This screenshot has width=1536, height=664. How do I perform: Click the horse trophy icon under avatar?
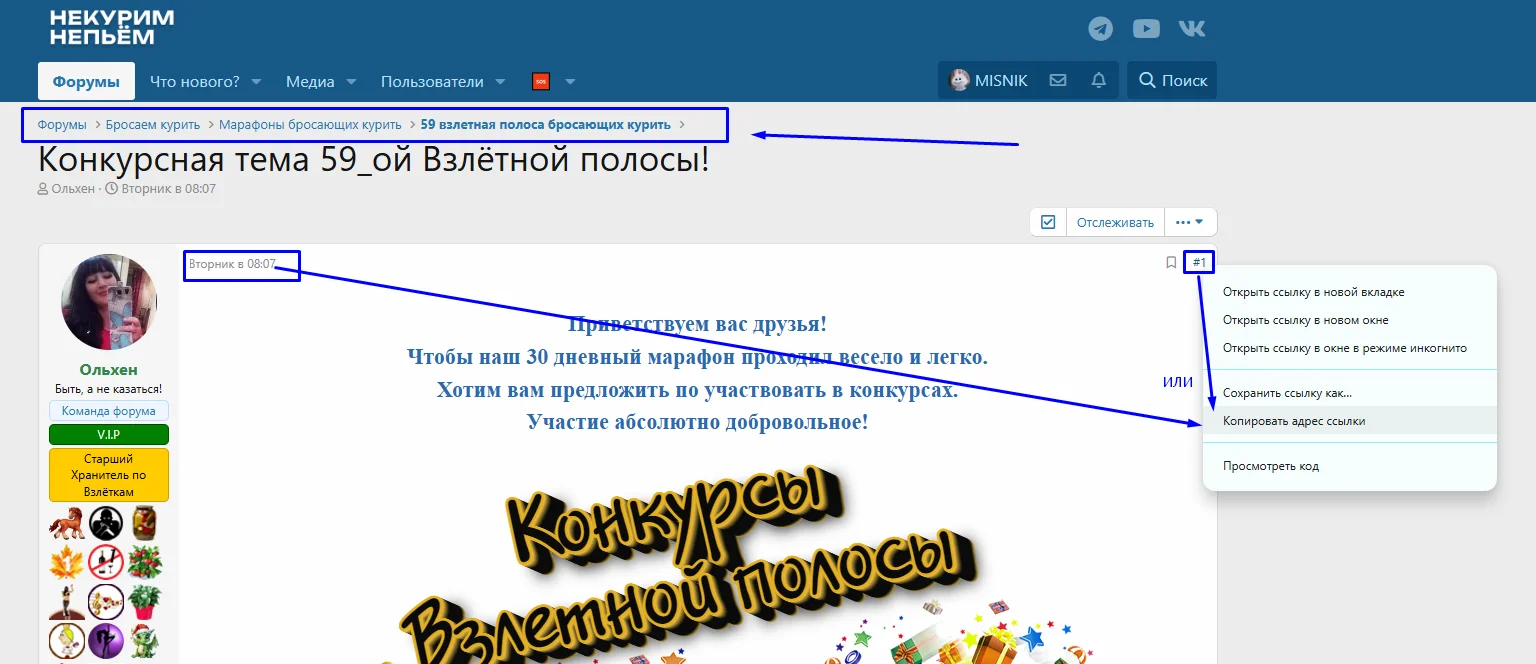click(x=68, y=521)
